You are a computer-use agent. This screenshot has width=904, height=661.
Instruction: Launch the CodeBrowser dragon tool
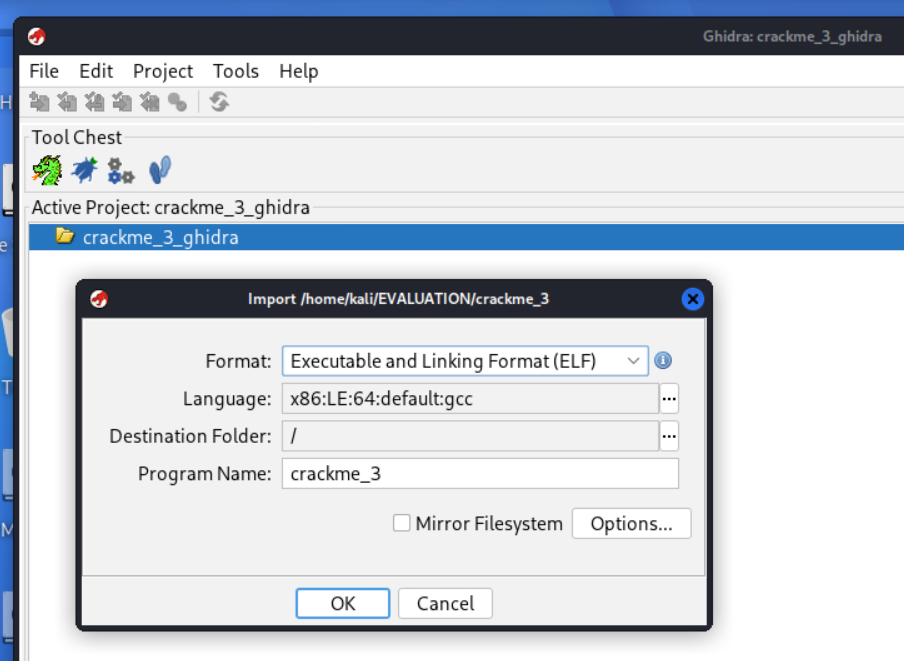pyautogui.click(x=47, y=171)
